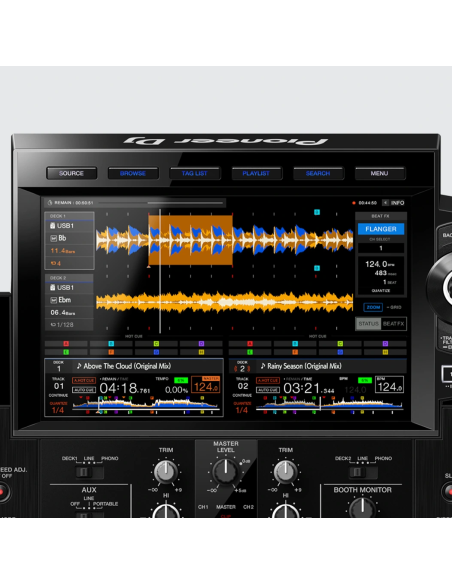Click Deck 1 QUANTIZE 1/4 value
This screenshot has height=584, width=452.
coord(58,410)
